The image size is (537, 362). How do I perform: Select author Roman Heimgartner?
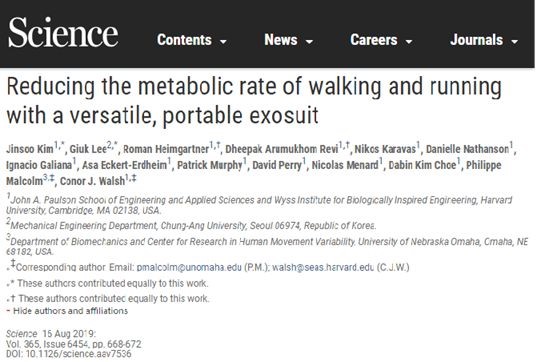point(166,149)
